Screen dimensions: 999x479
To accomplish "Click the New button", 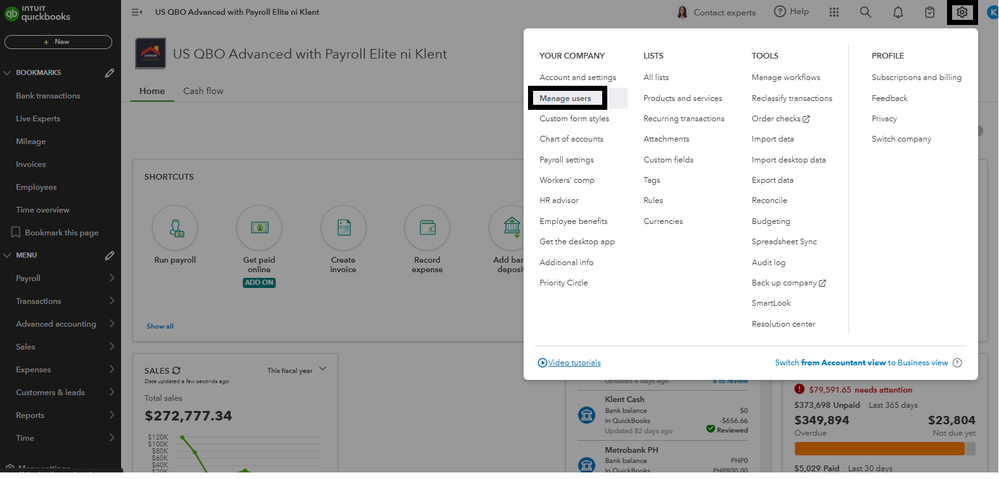I will (58, 42).
